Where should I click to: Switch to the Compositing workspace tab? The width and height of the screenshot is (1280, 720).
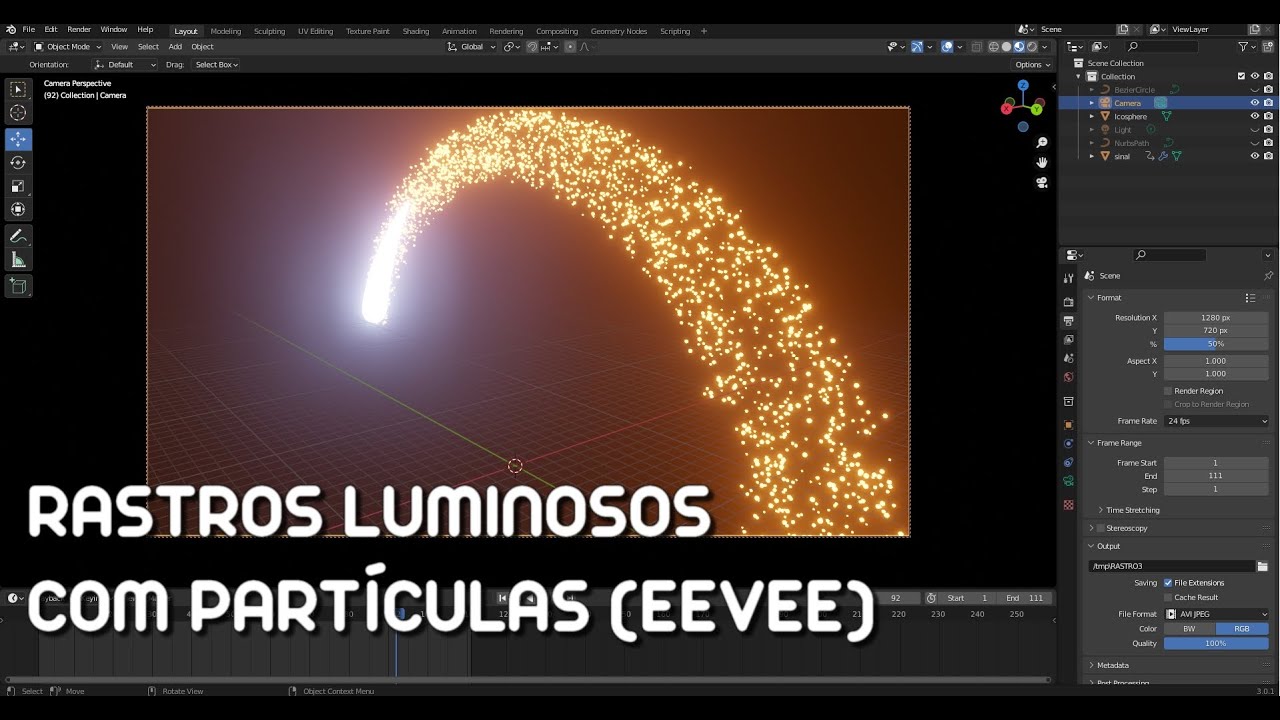click(x=557, y=31)
